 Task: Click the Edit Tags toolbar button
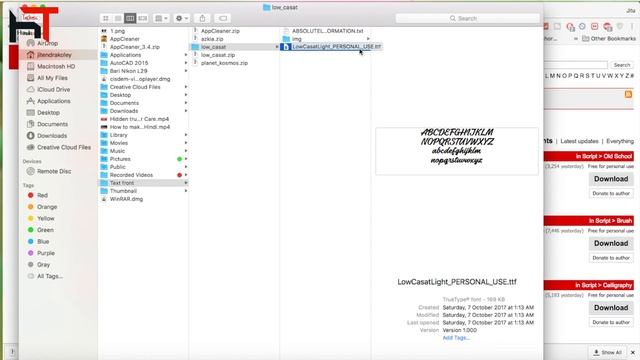coord(223,18)
